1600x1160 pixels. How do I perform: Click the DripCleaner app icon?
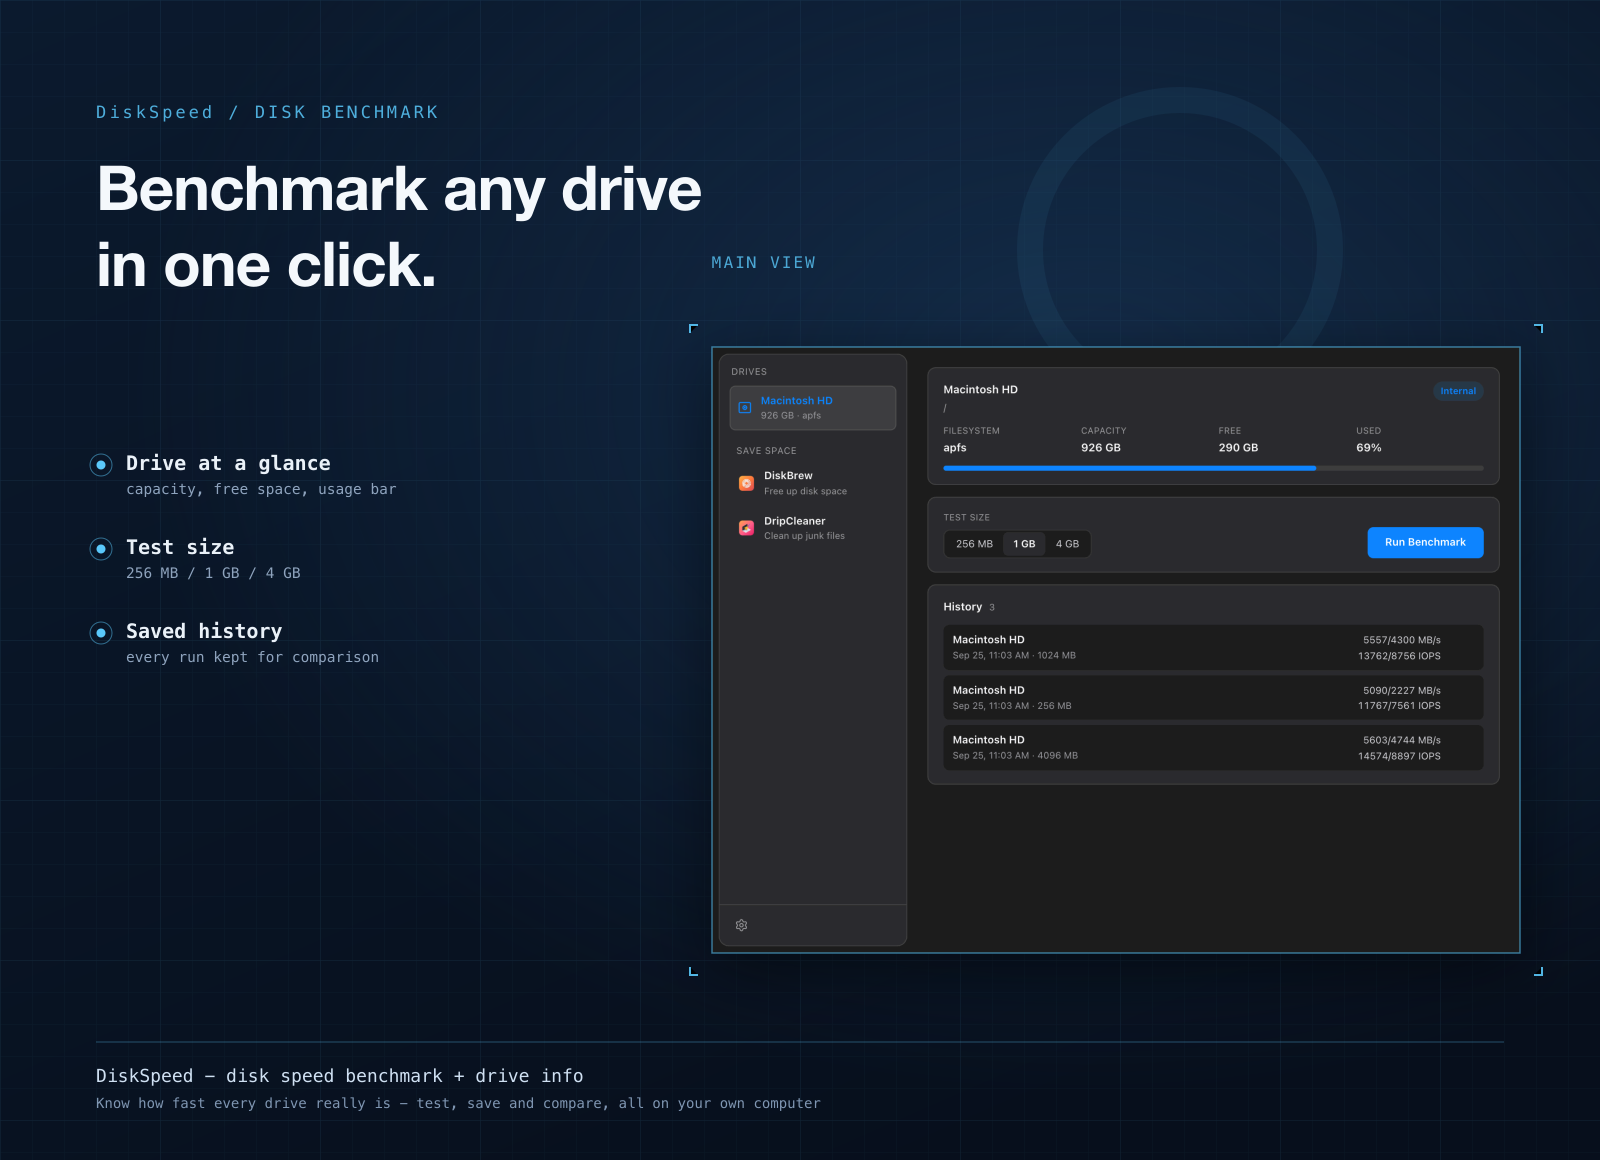(746, 528)
